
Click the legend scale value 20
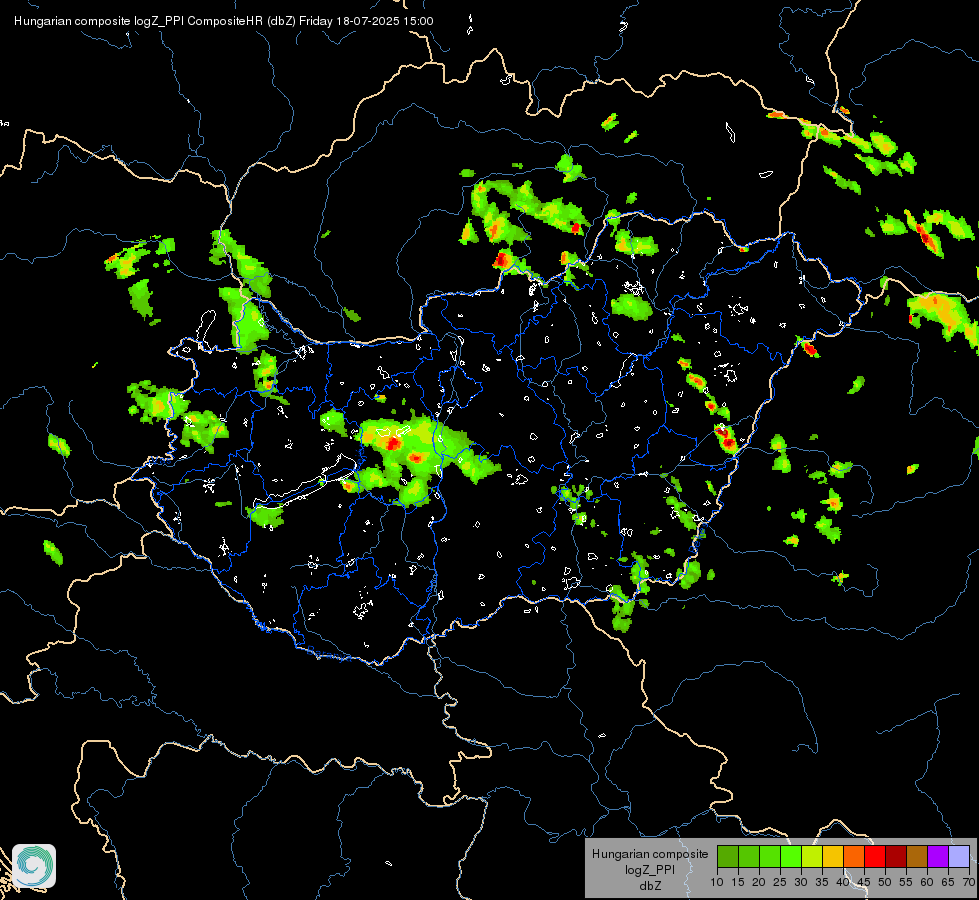tap(759, 883)
